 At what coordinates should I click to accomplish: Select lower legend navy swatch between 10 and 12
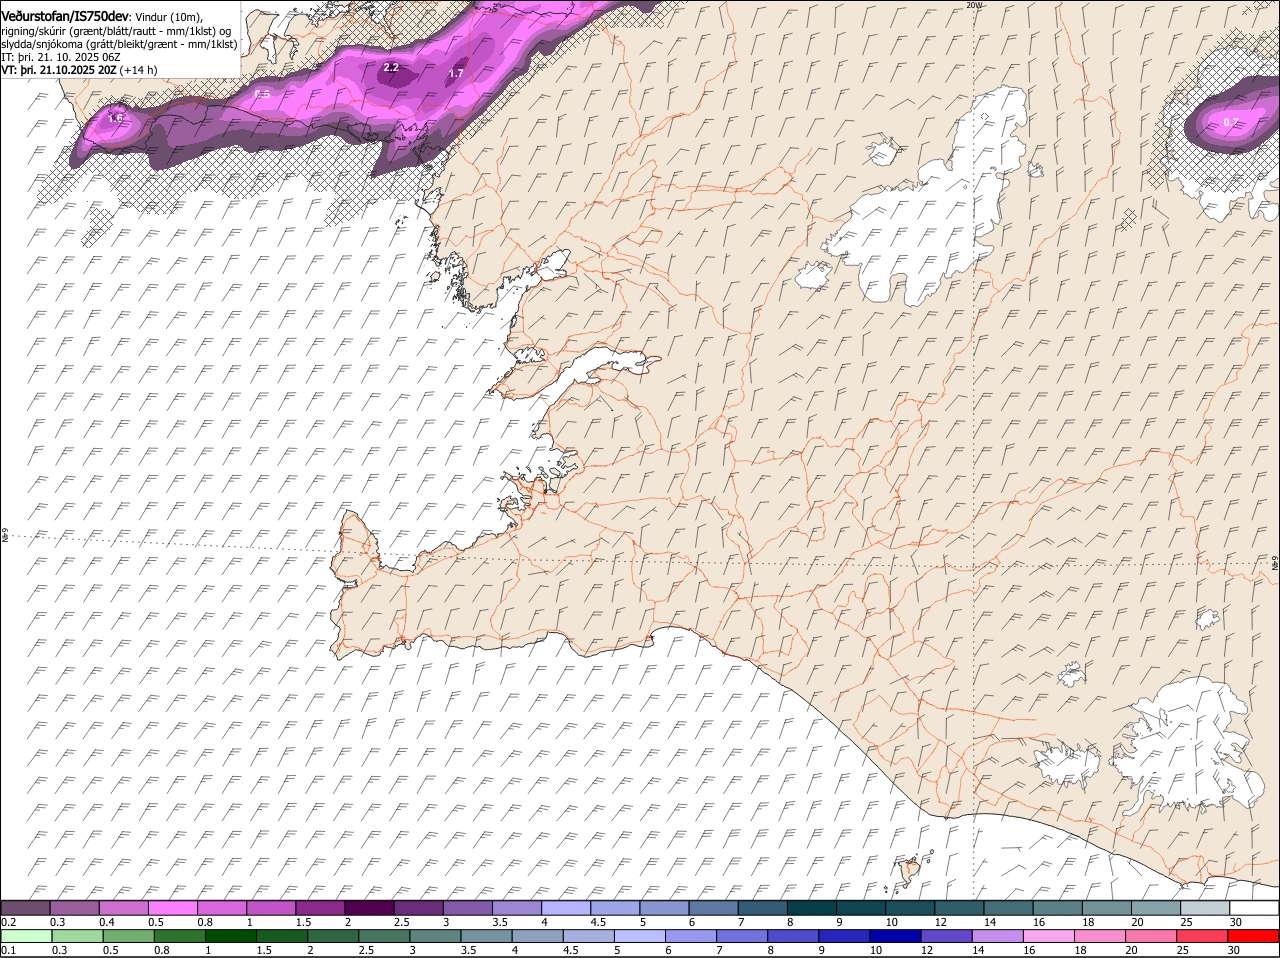click(896, 936)
